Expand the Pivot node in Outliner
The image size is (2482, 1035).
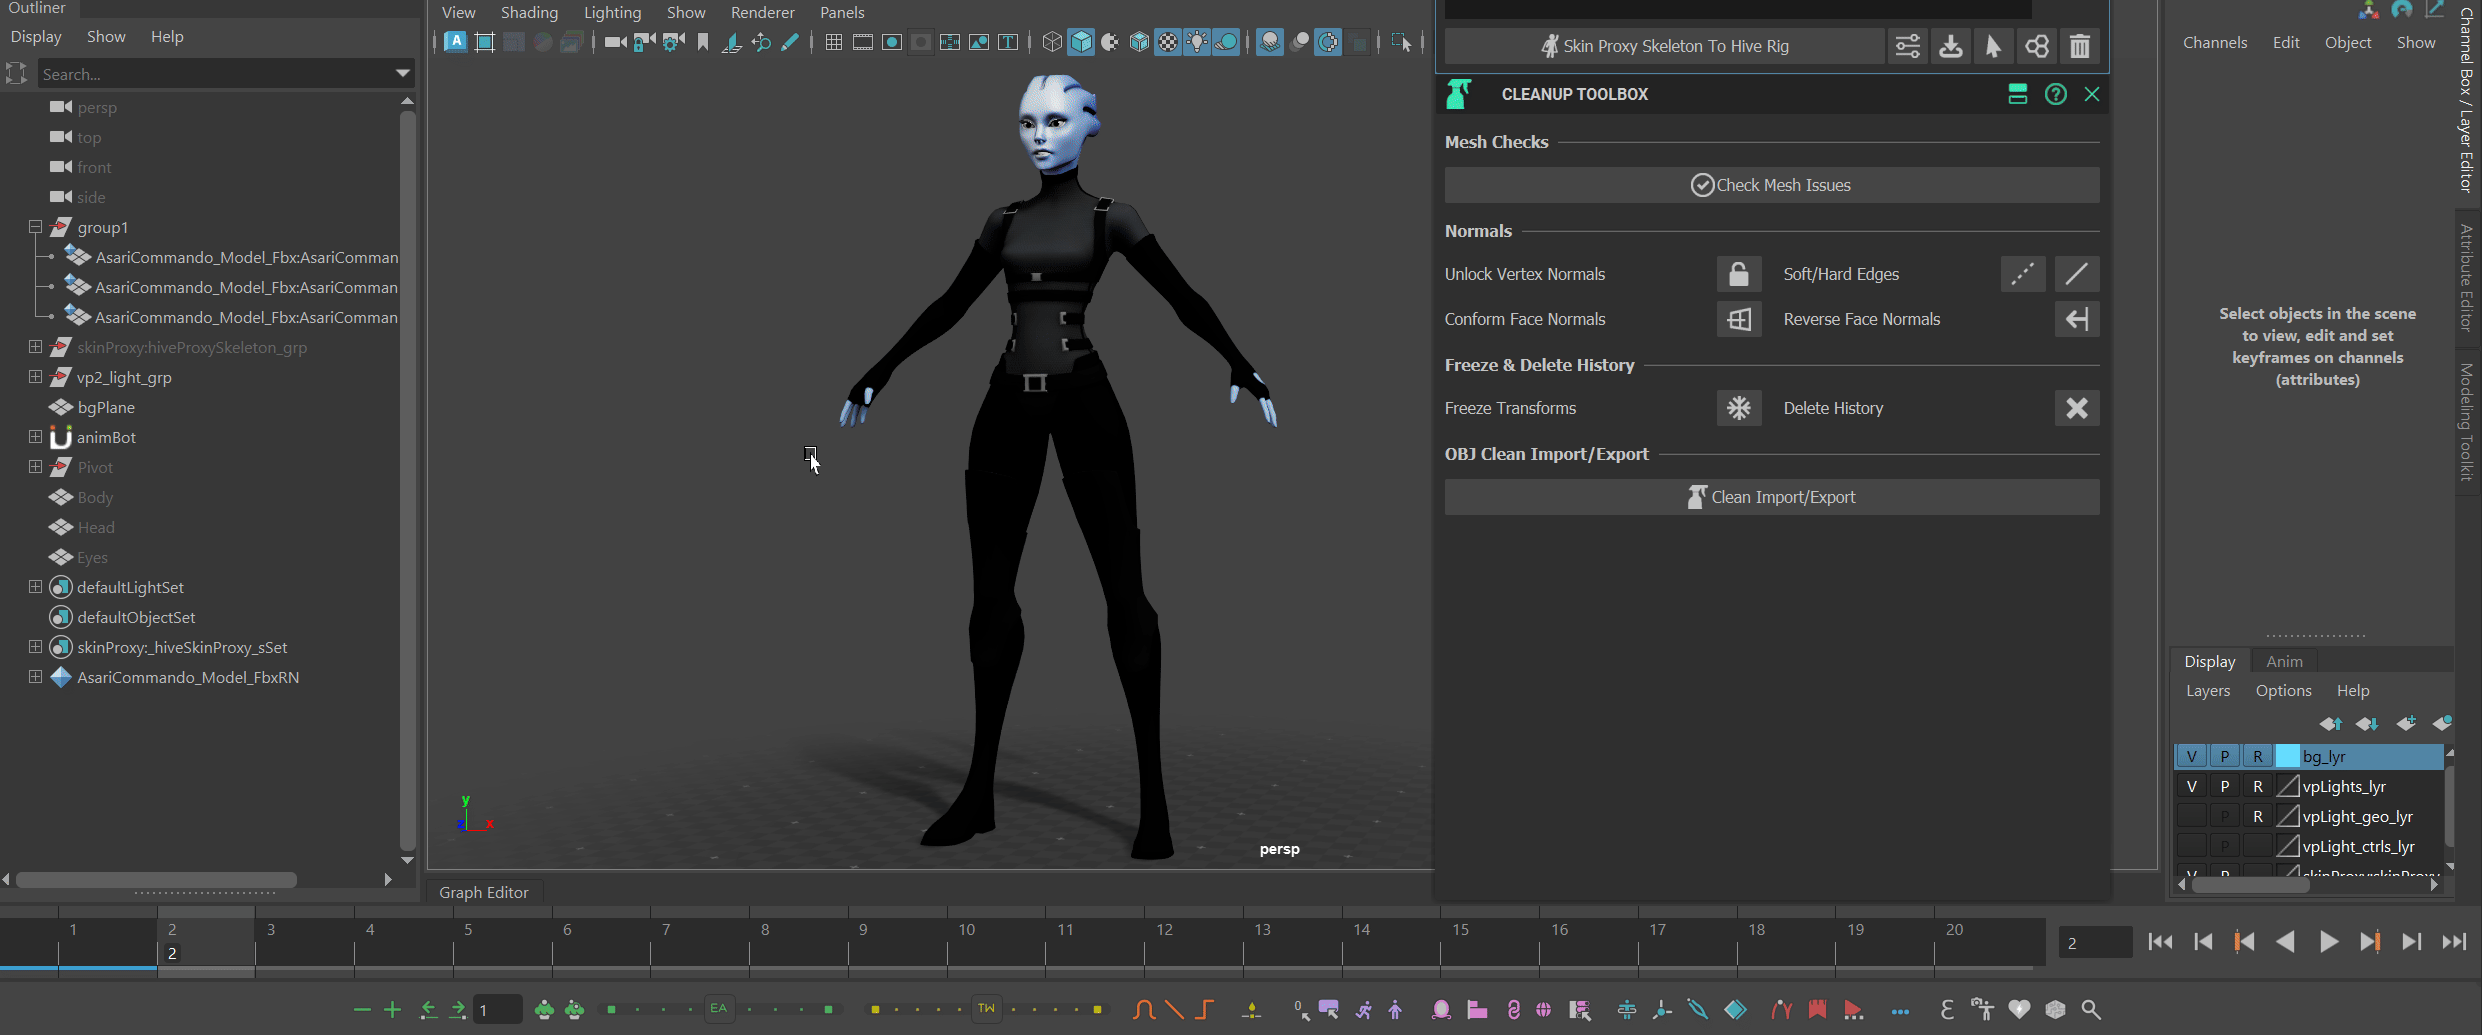click(35, 467)
